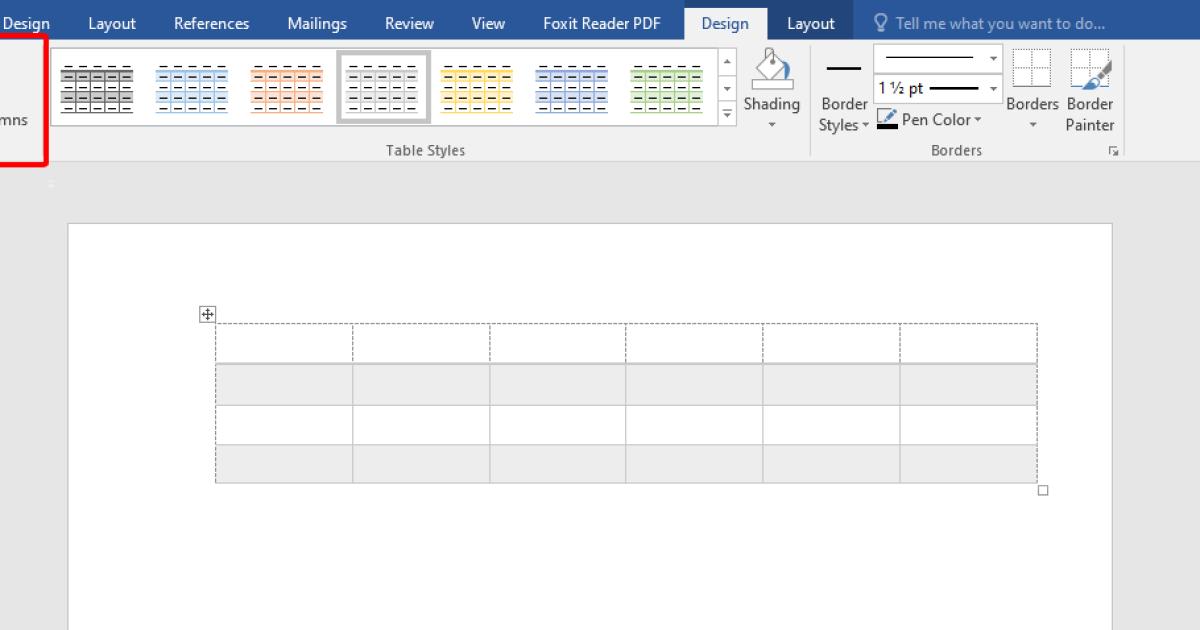Expand the Shading dropdown arrow

click(x=771, y=126)
